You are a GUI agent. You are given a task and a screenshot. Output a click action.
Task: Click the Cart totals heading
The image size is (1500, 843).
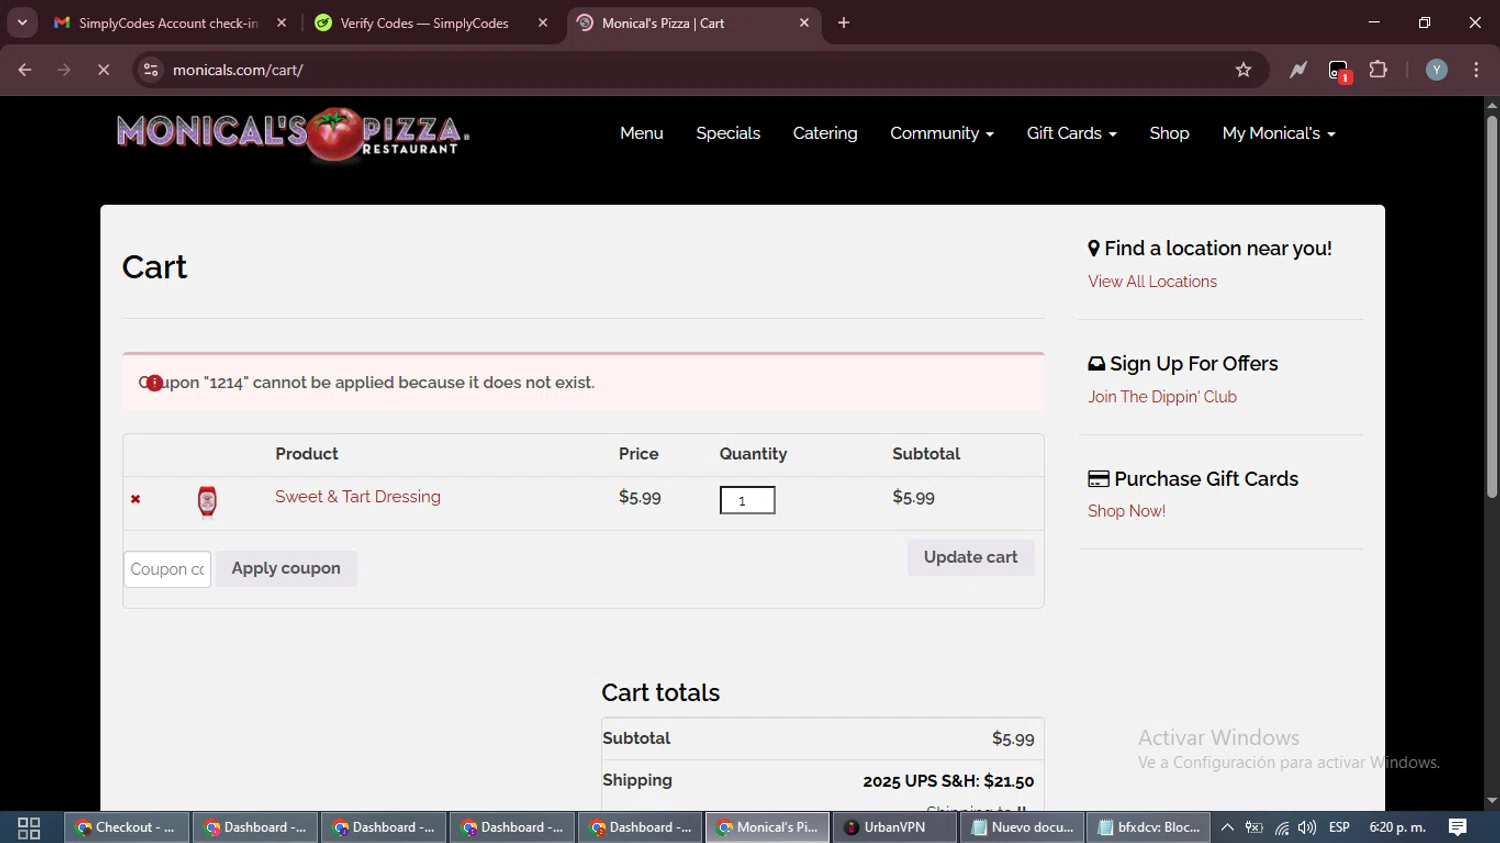pos(660,693)
